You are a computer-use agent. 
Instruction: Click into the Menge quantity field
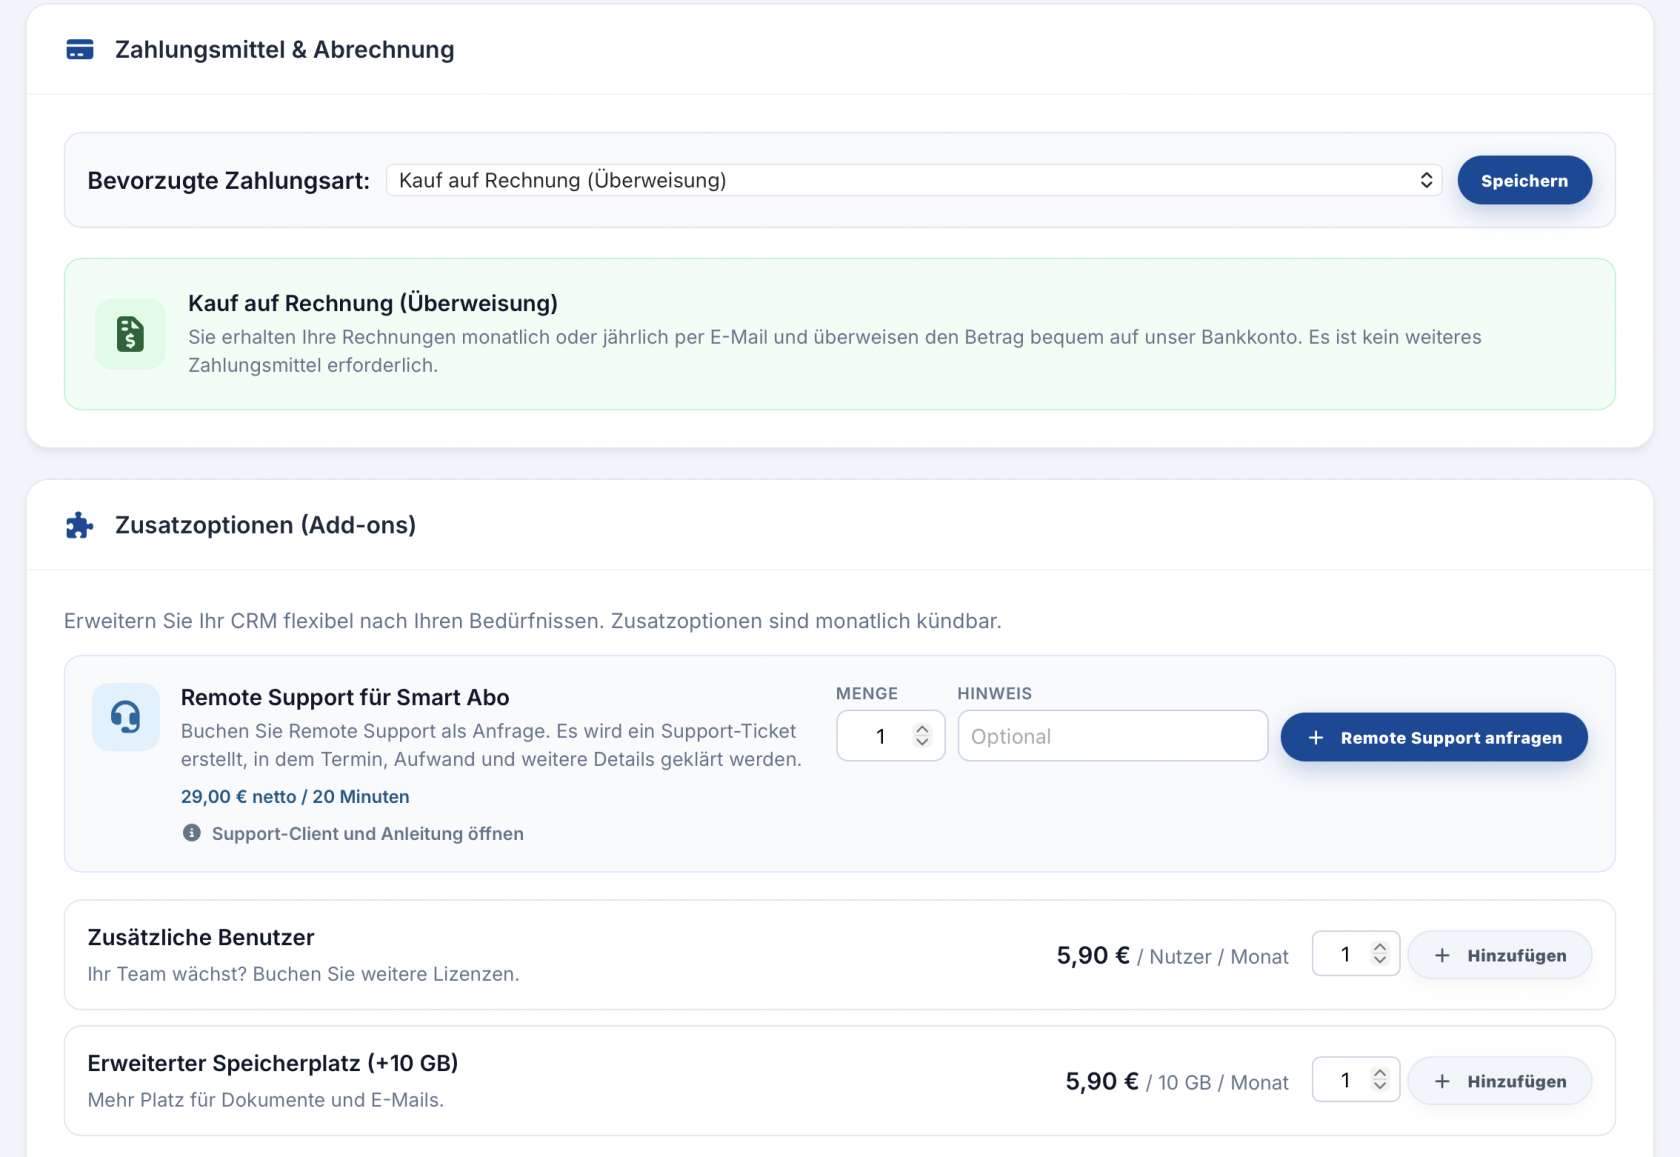pos(890,736)
